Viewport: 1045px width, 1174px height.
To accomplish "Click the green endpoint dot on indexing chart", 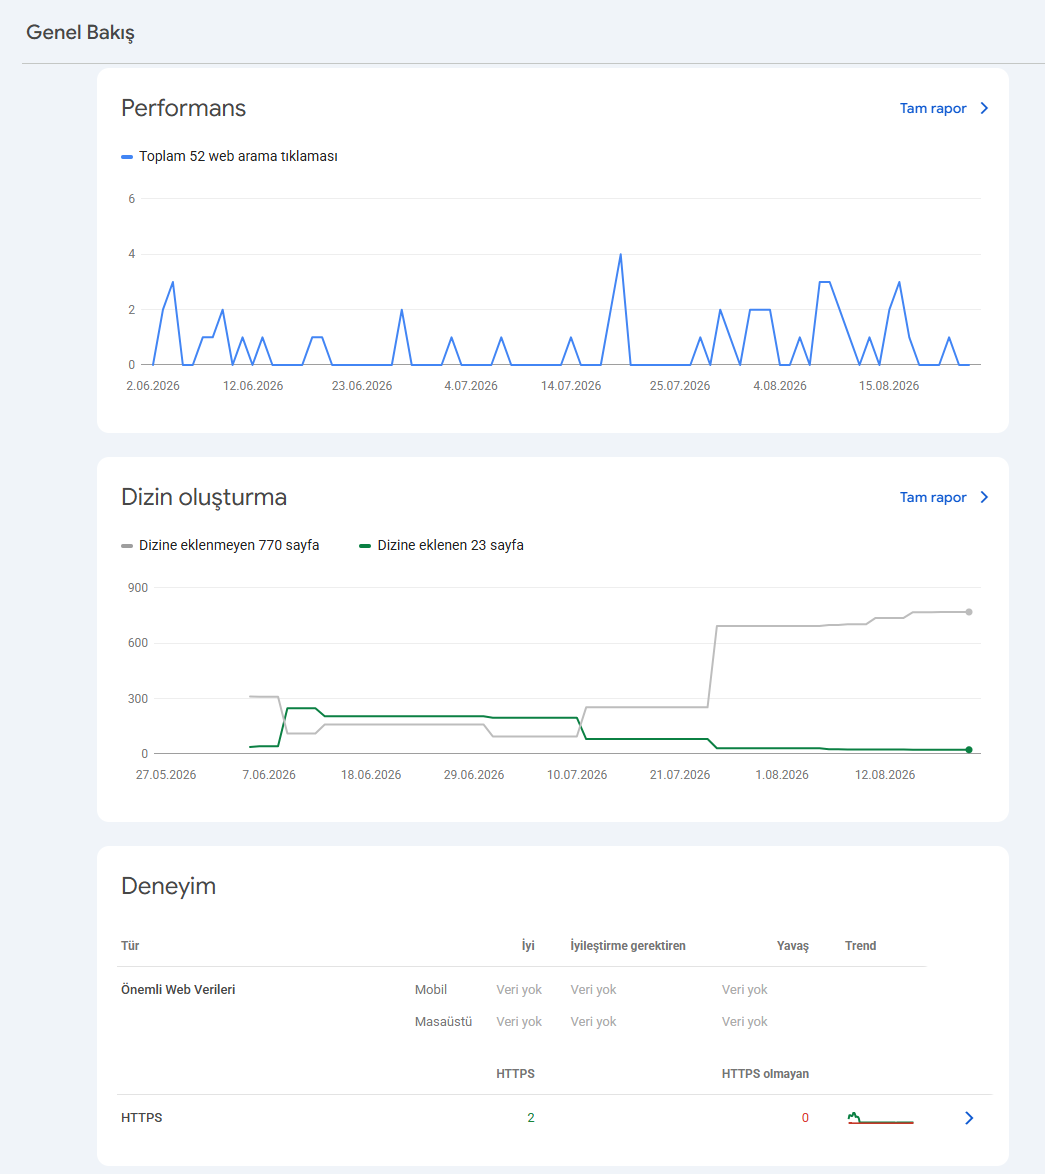I will pyautogui.click(x=969, y=749).
